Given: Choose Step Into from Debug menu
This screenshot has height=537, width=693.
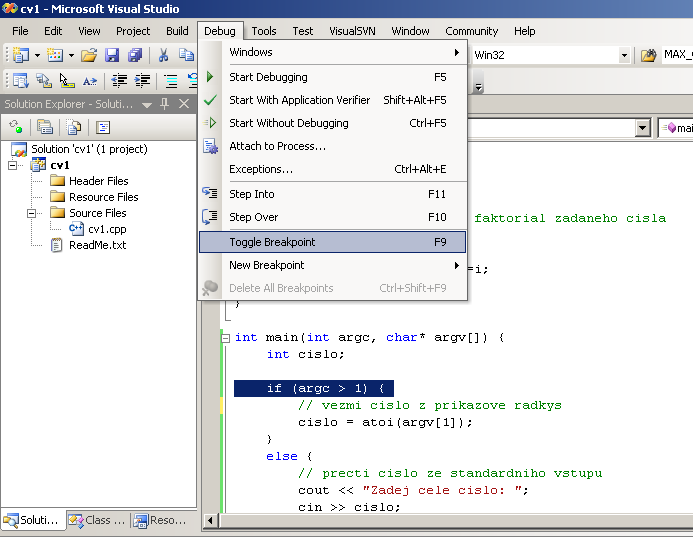Looking at the screenshot, I should [332, 194].
